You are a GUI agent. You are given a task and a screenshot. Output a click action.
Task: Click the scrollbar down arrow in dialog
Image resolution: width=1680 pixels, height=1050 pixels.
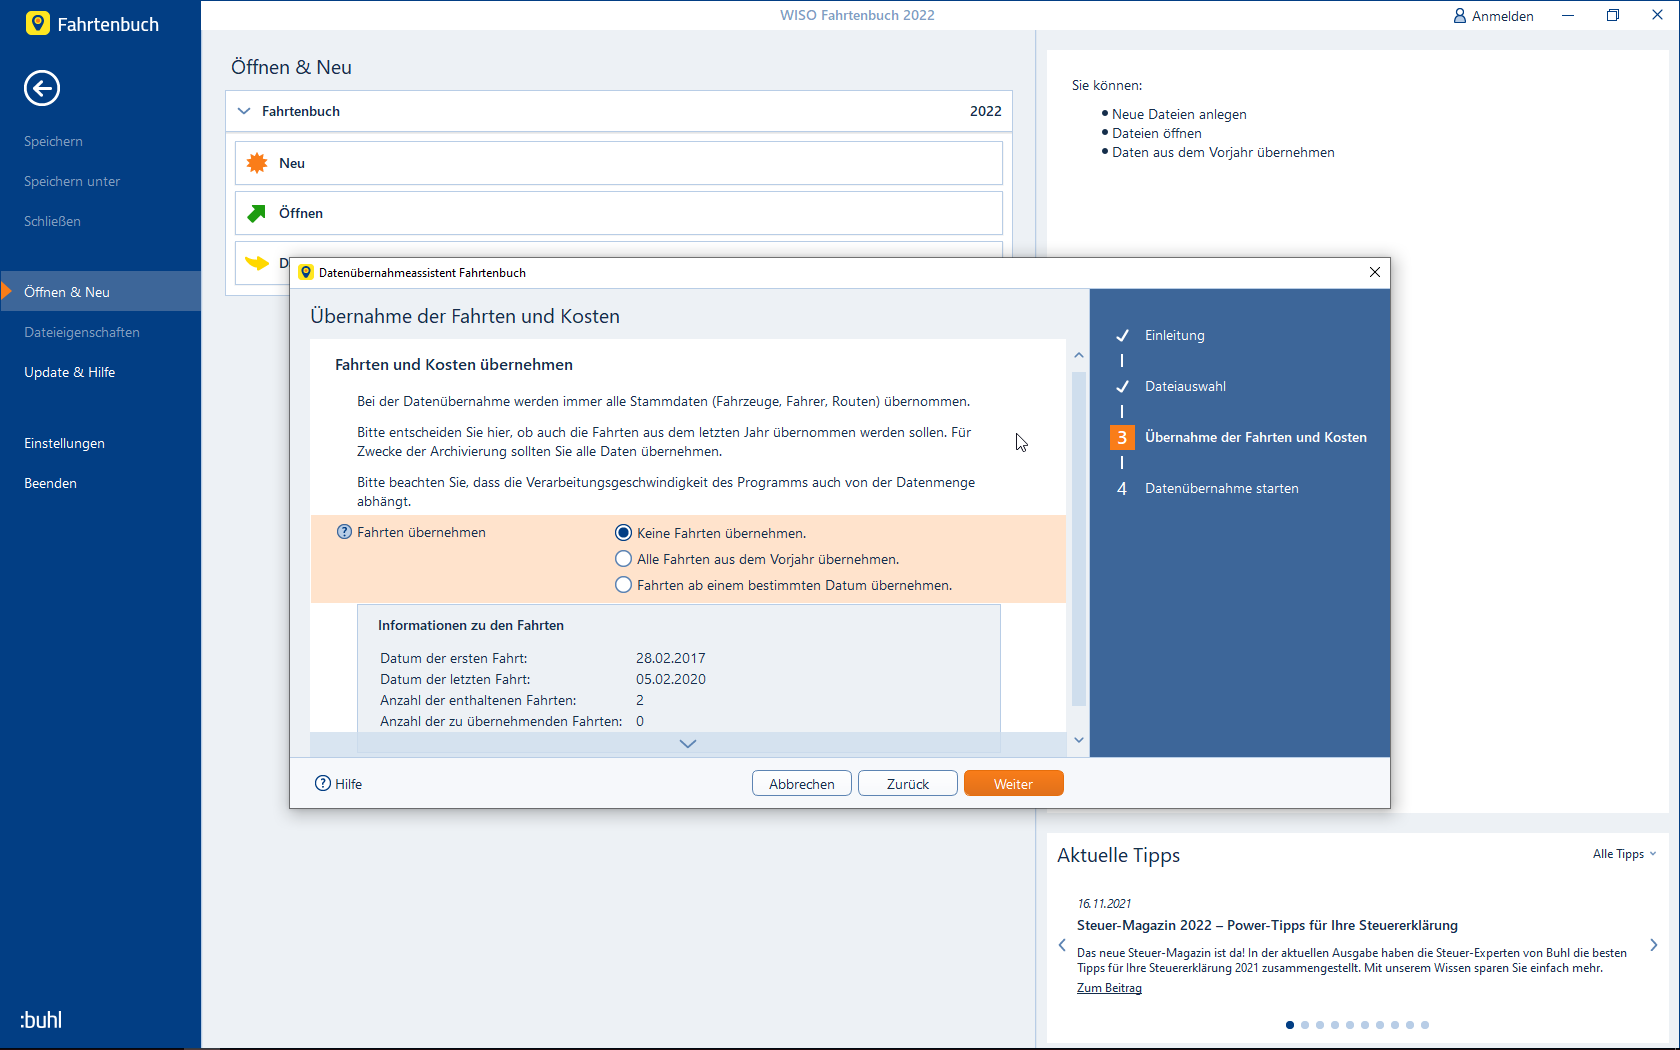tap(1079, 740)
